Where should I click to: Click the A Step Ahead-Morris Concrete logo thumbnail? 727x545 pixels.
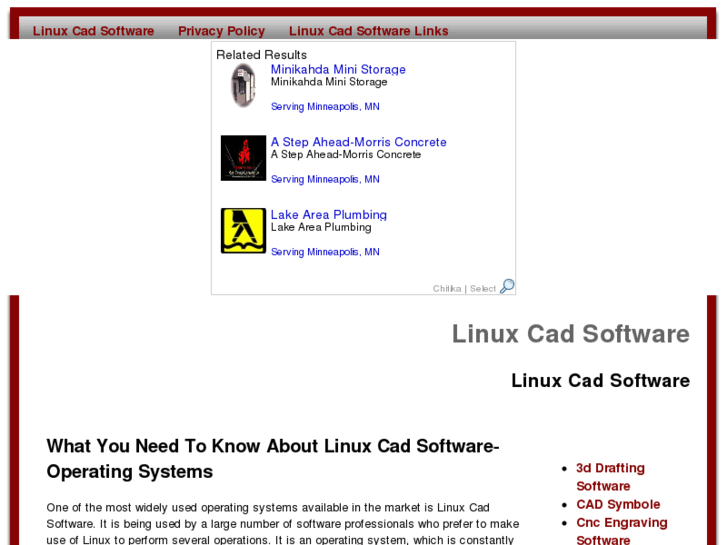tap(243, 158)
